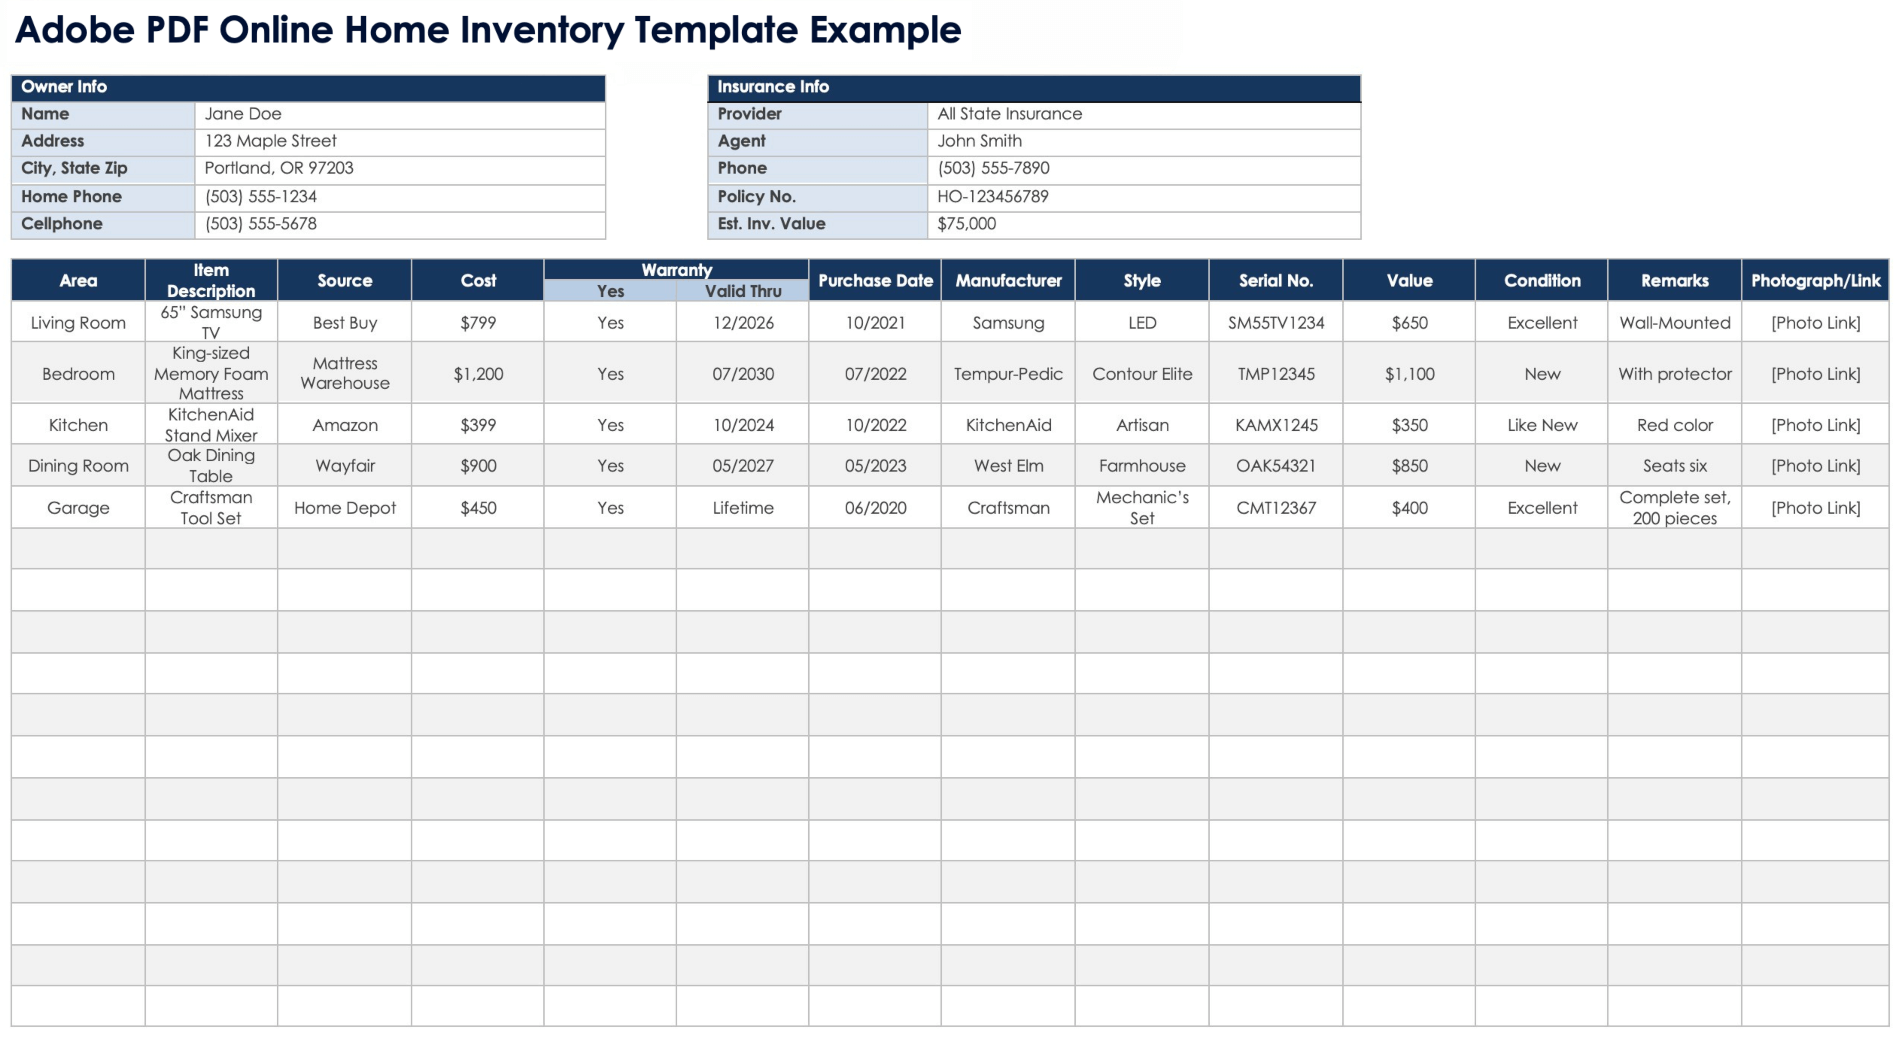This screenshot has width=1902, height=1038.
Task: Select the Craftsman Tool Set description cell
Action: [211, 508]
